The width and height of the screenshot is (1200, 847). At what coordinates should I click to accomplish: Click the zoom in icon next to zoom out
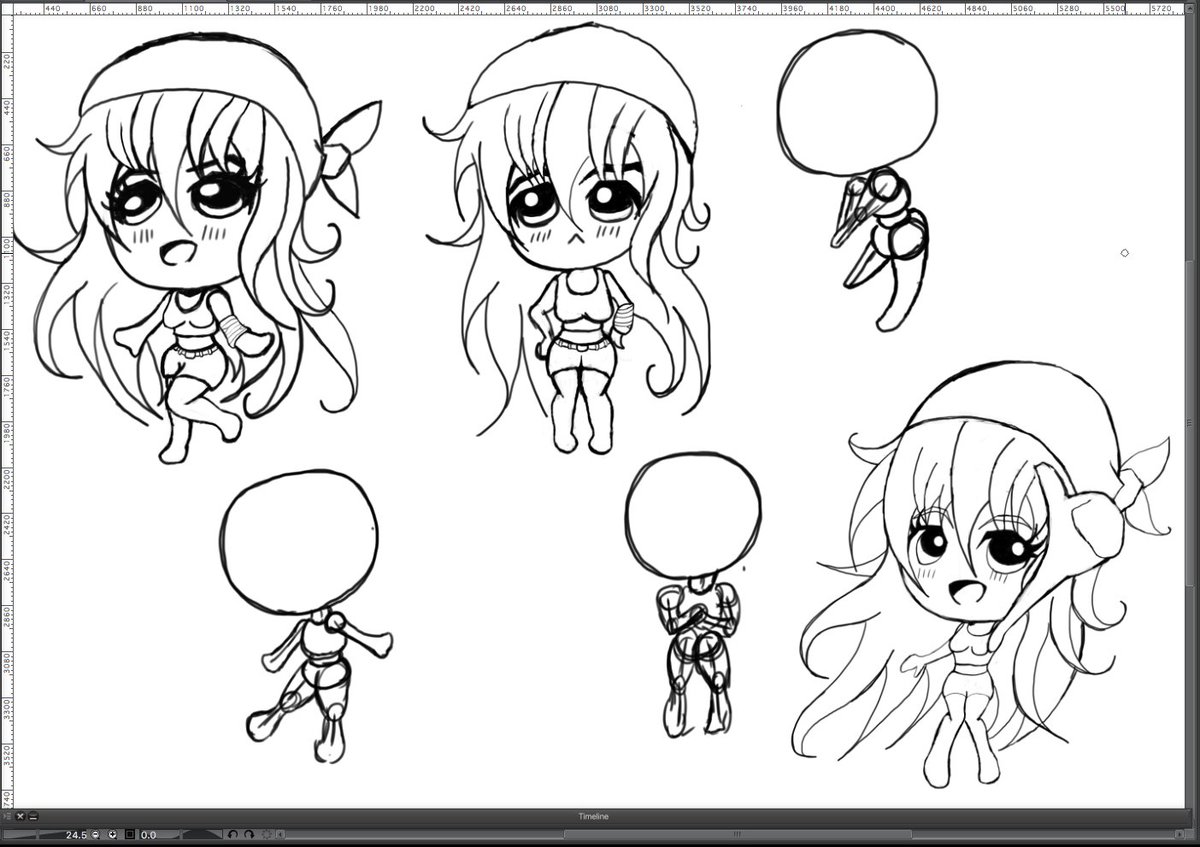pyautogui.click(x=113, y=834)
